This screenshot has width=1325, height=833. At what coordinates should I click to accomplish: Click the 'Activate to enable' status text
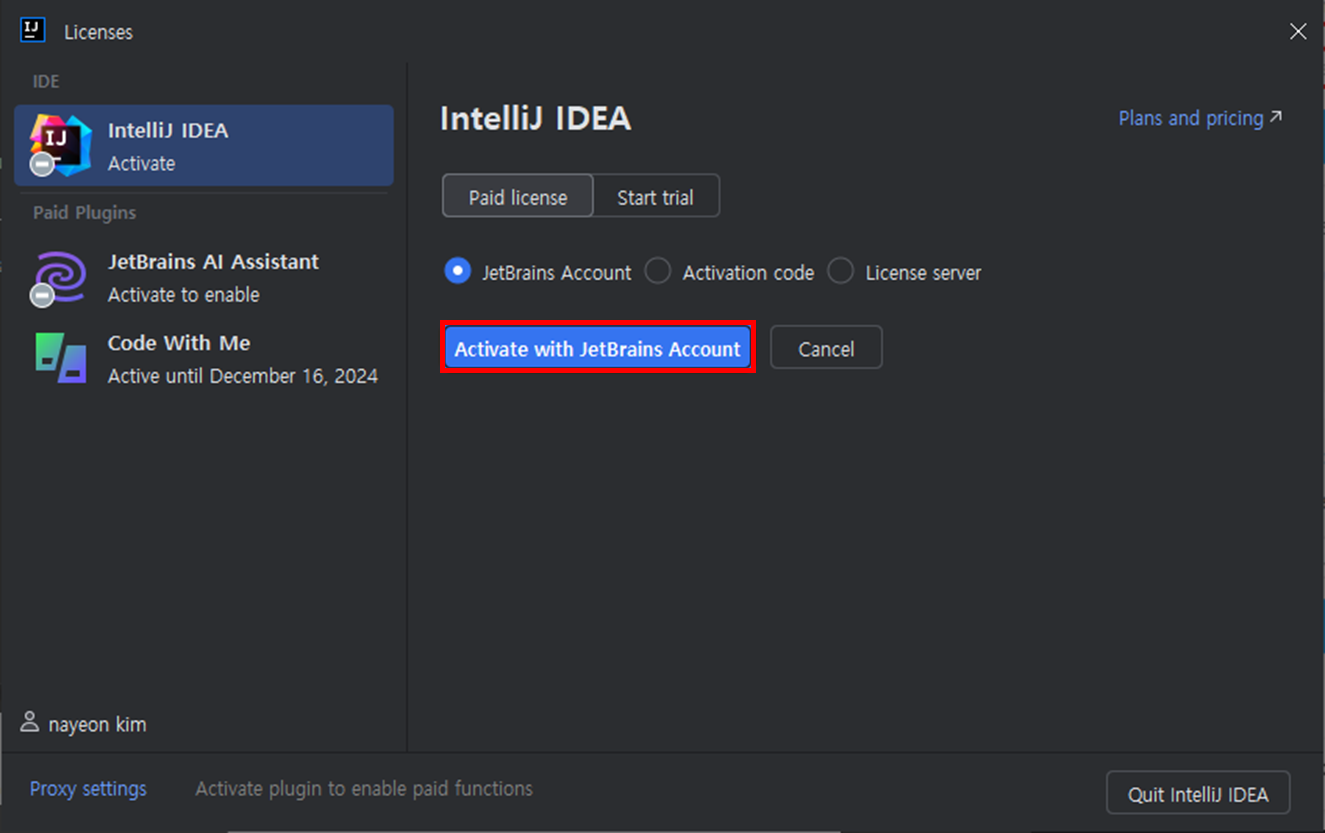point(184,295)
